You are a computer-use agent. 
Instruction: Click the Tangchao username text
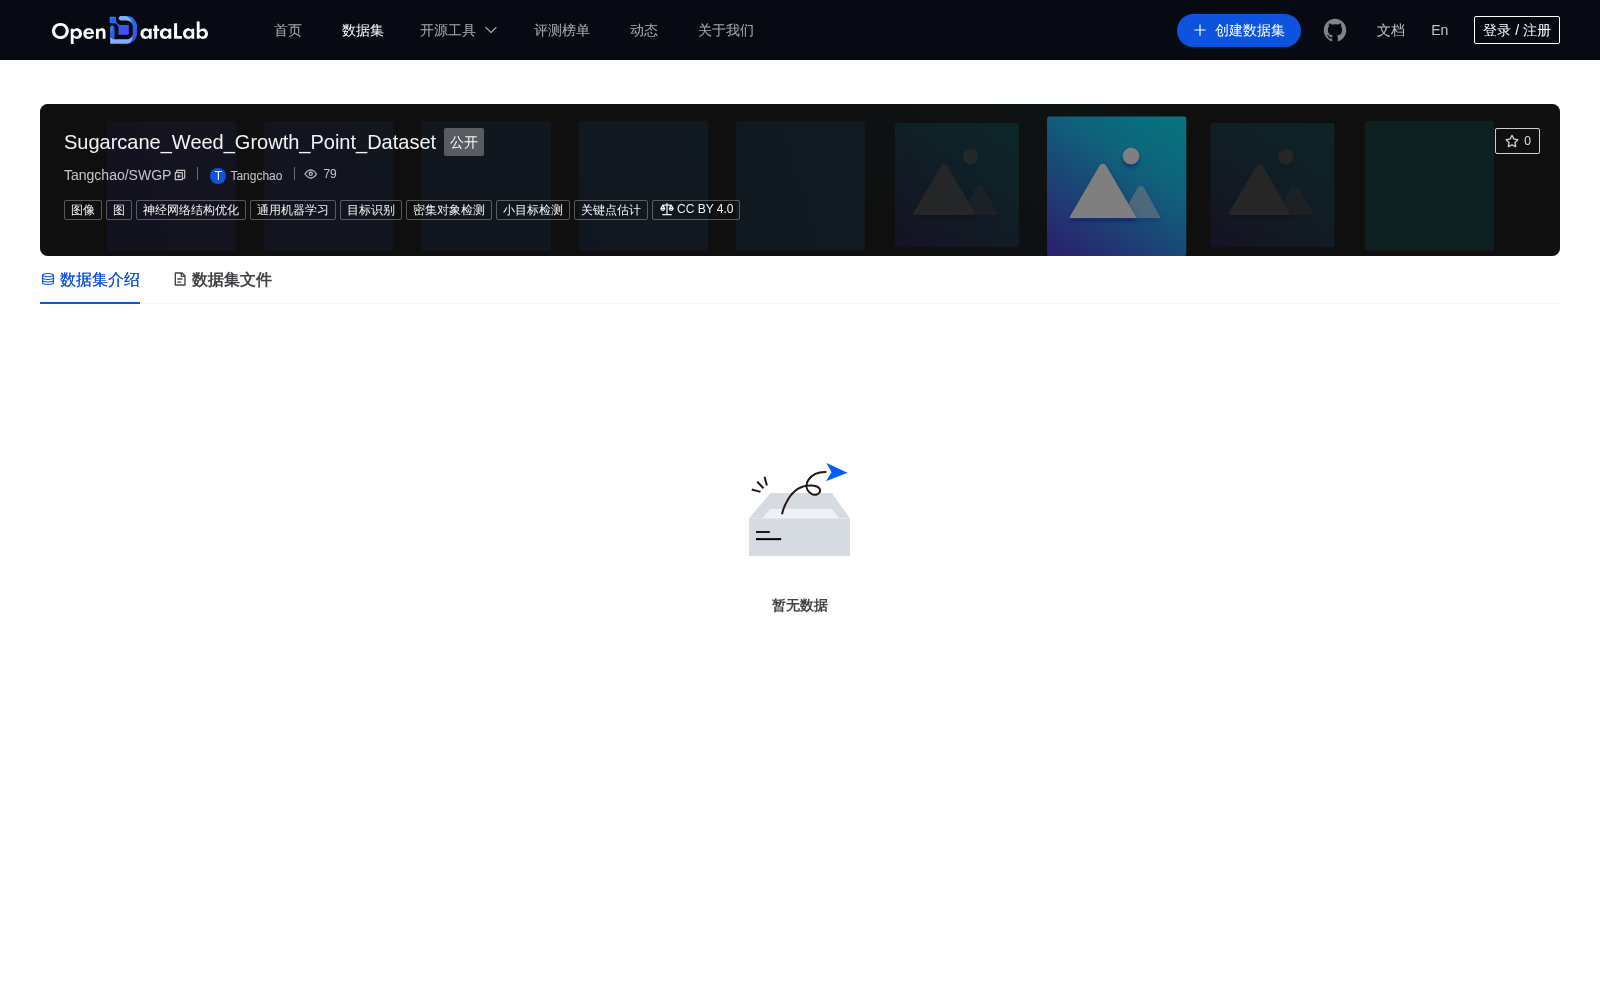click(256, 176)
